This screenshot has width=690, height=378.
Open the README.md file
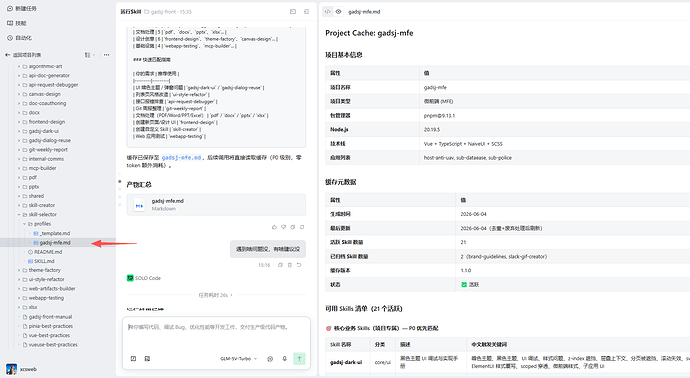click(x=45, y=252)
